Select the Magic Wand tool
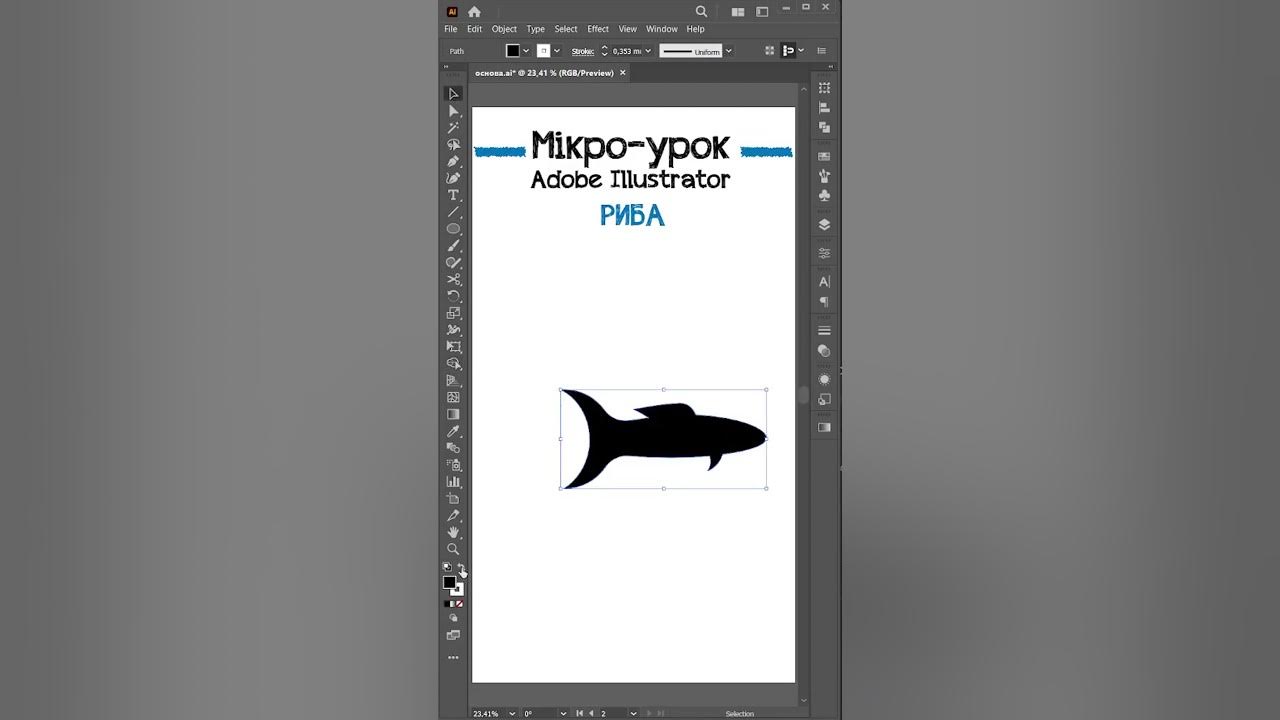The image size is (1280, 720). click(x=453, y=128)
